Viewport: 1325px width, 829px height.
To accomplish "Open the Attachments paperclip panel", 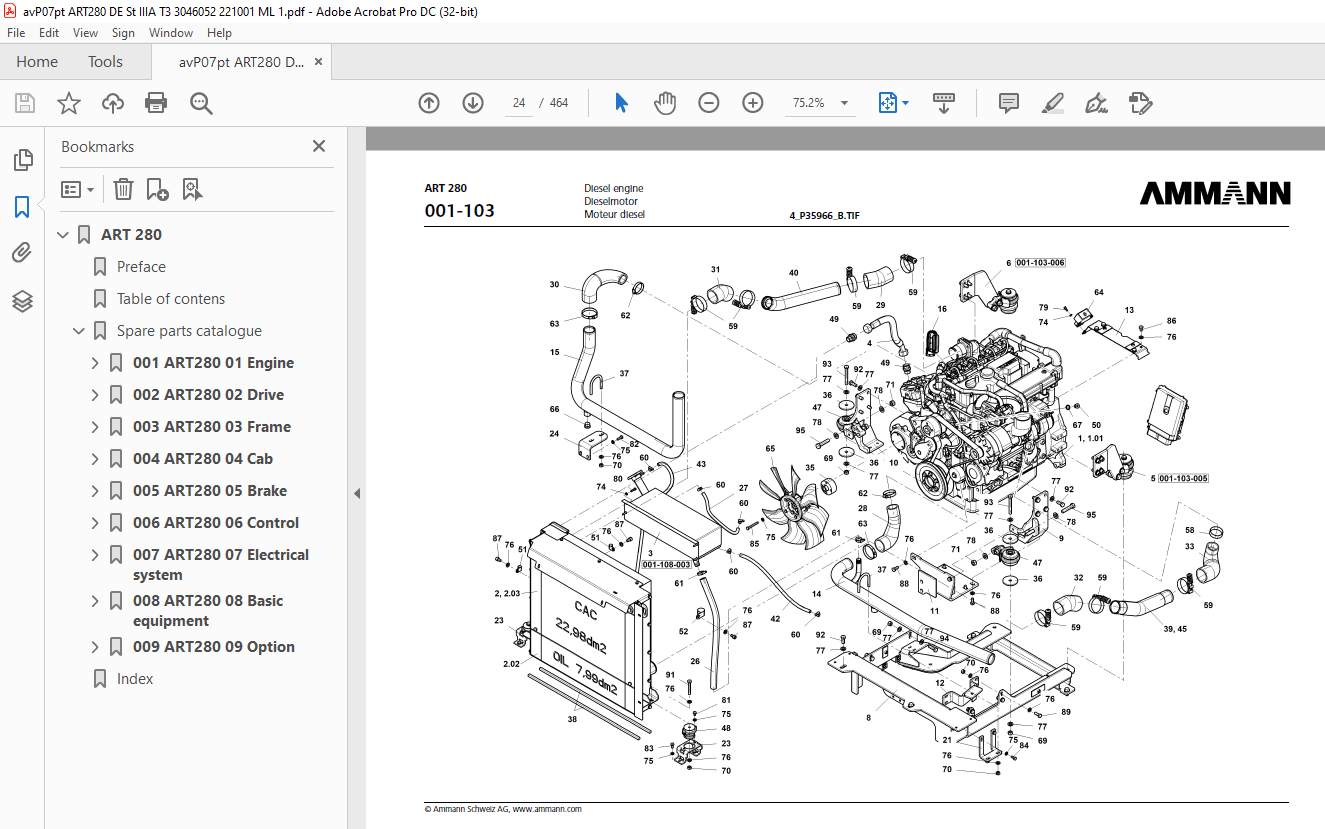I will pyautogui.click(x=22, y=253).
